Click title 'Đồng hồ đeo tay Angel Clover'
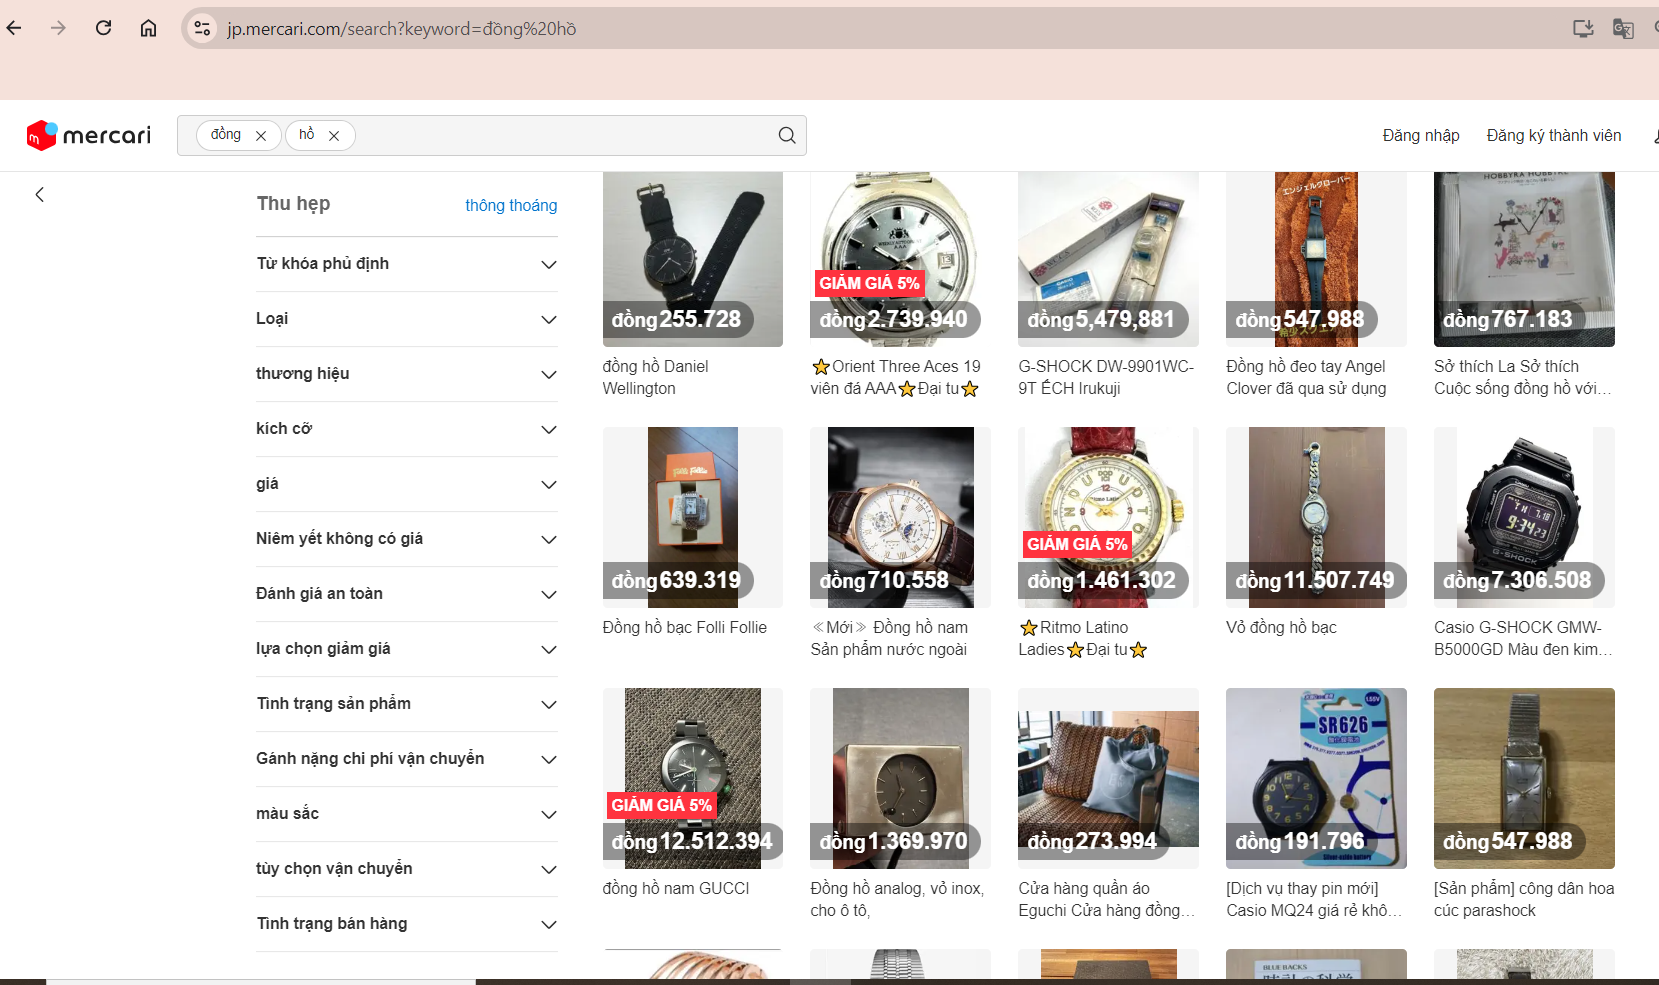 pyautogui.click(x=1306, y=378)
